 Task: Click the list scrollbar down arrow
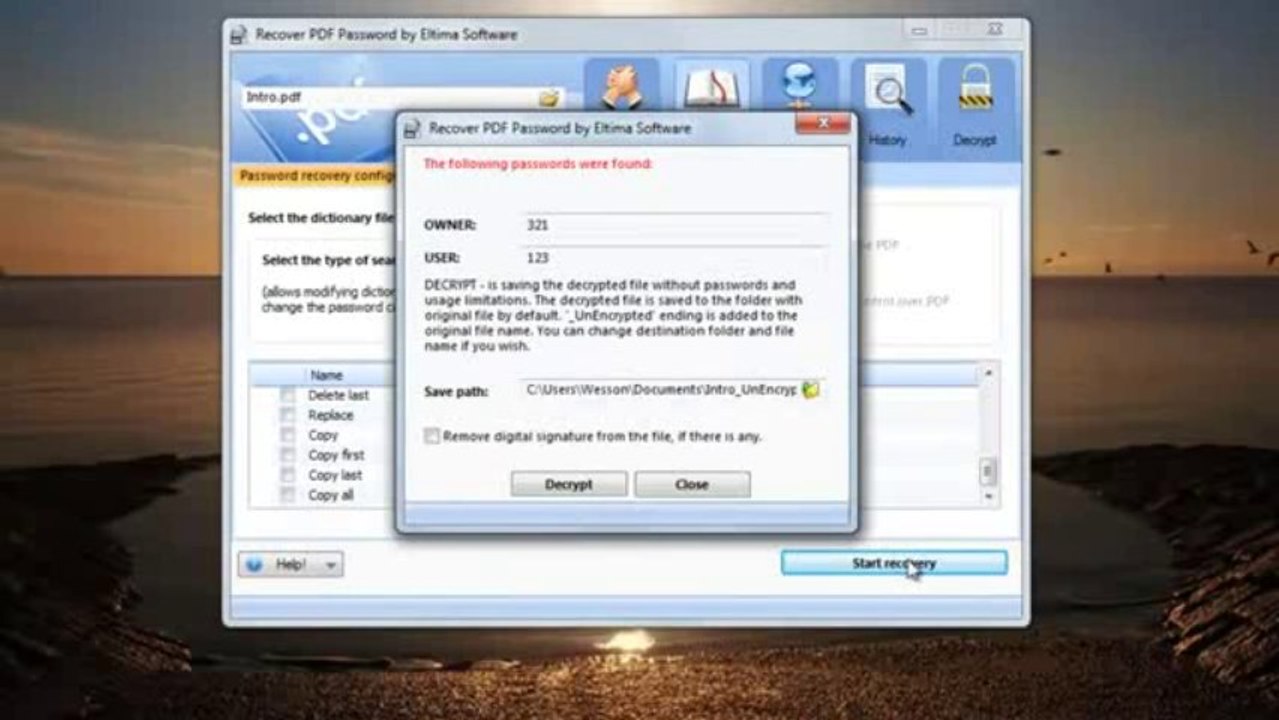tap(988, 497)
